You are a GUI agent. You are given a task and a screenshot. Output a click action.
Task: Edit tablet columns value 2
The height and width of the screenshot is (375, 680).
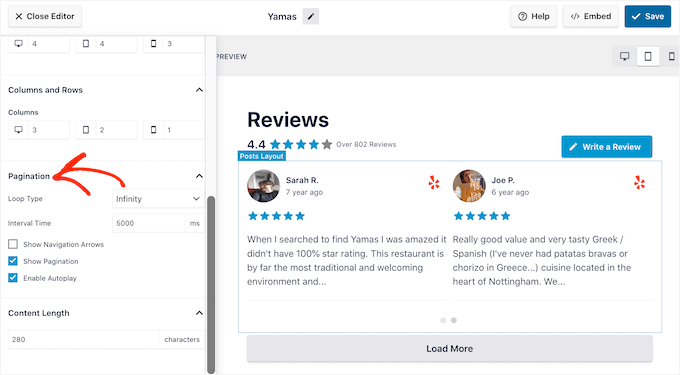(x=116, y=130)
